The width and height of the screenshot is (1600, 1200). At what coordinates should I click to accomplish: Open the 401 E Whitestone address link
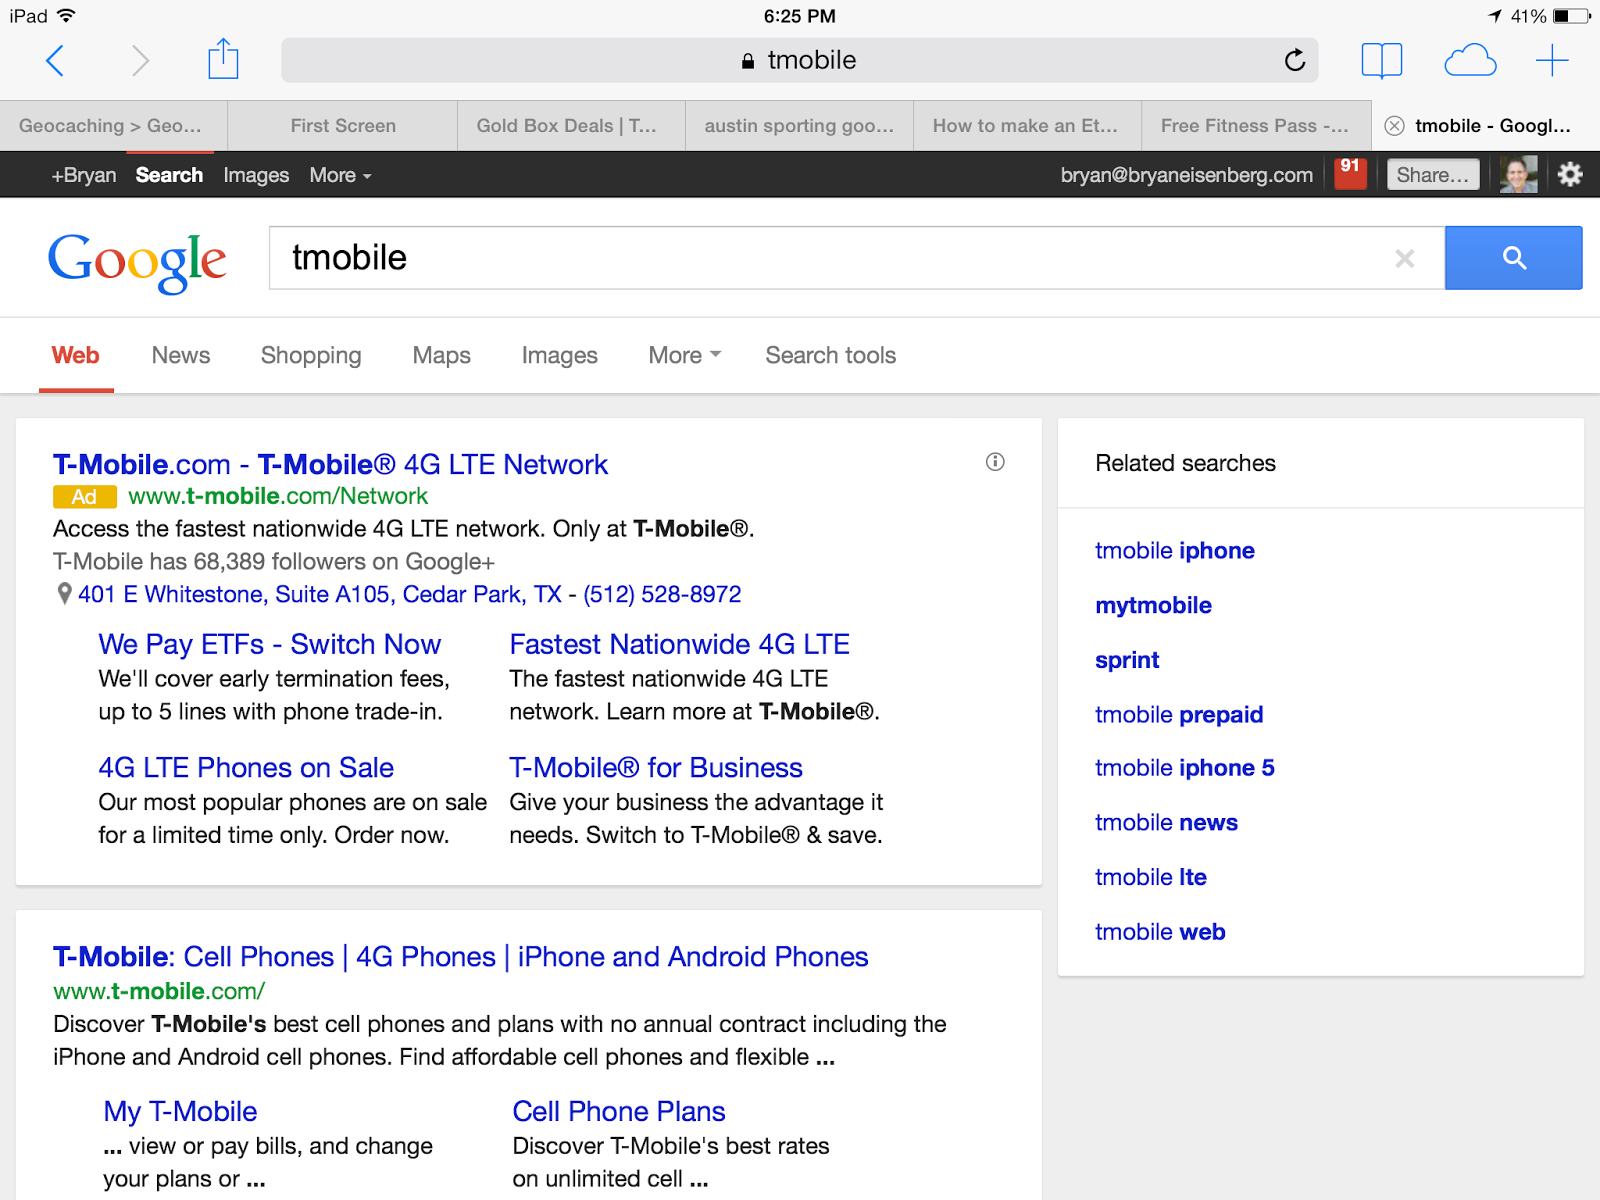(x=320, y=595)
